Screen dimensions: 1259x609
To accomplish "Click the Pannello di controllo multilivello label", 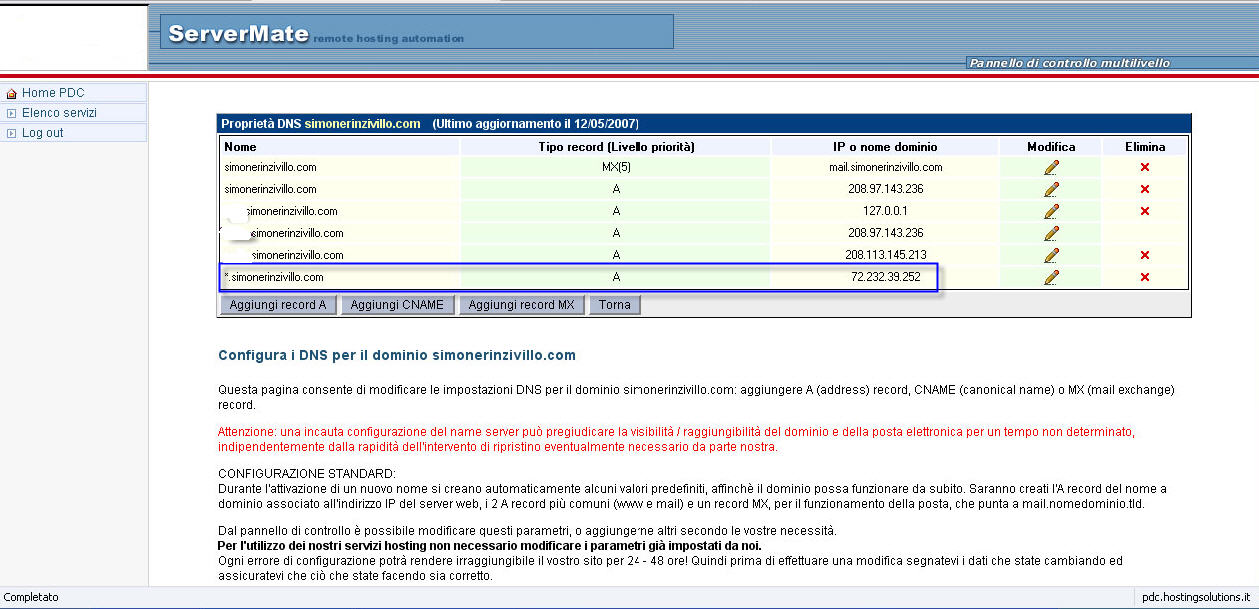I will (1069, 63).
